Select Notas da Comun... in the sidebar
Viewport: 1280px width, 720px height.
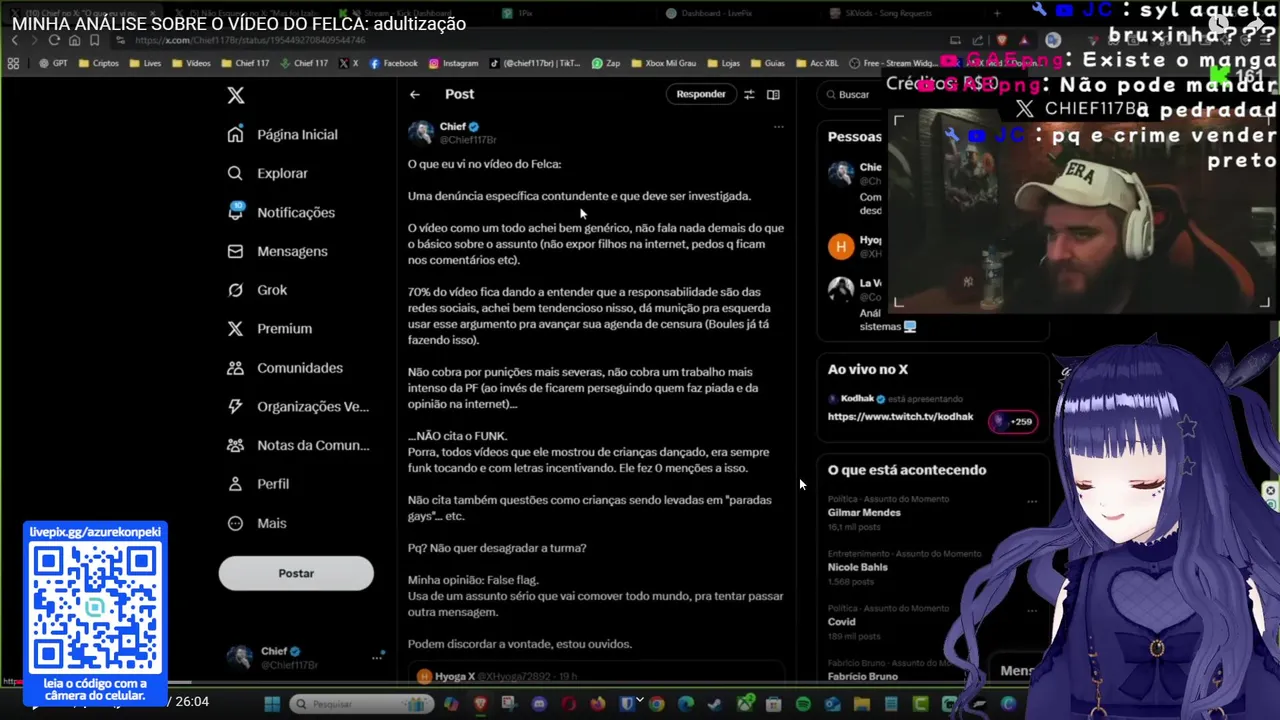coord(298,446)
